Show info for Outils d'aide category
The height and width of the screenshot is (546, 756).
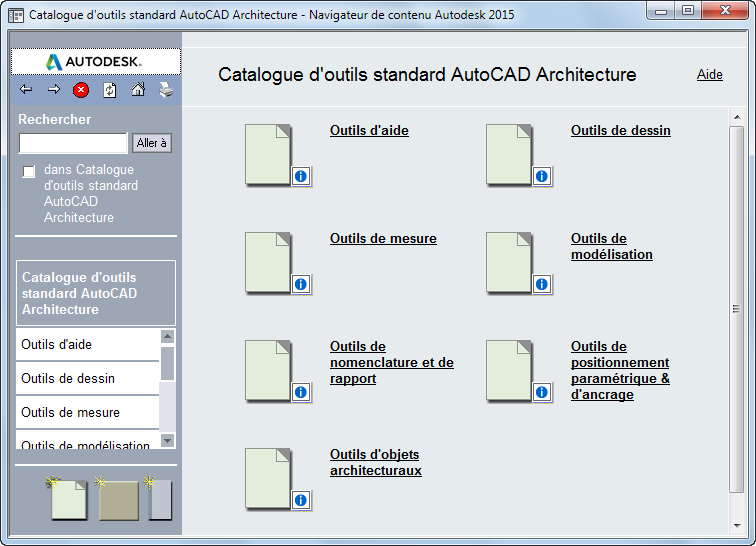(301, 176)
